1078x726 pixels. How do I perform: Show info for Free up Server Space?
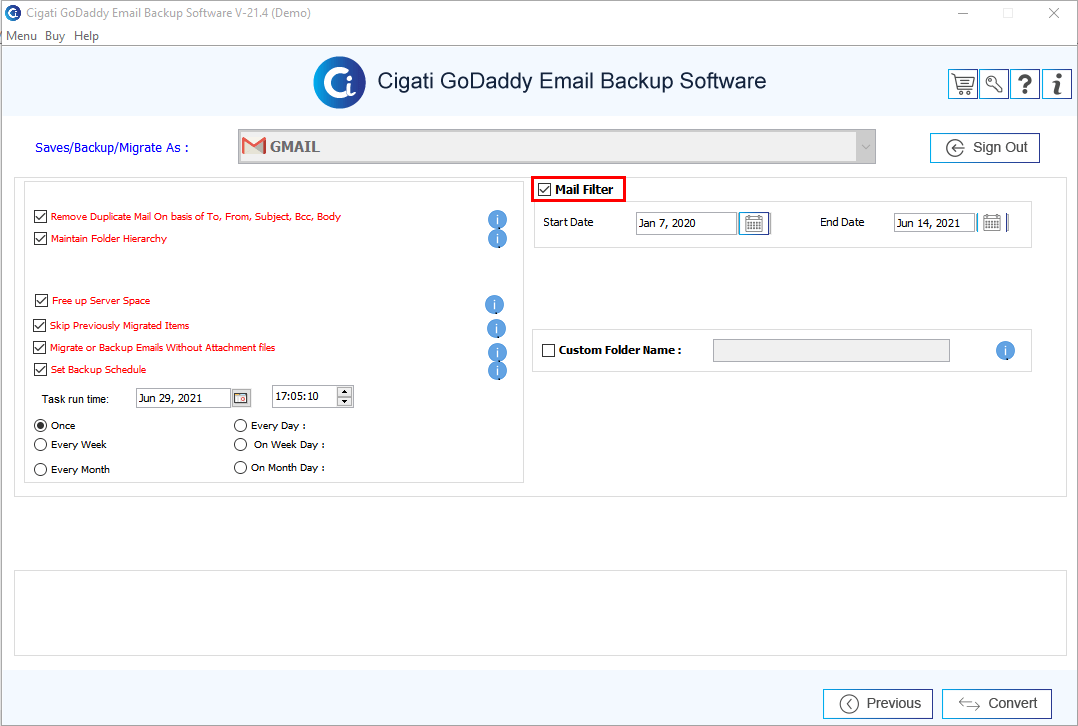pyautogui.click(x=494, y=305)
